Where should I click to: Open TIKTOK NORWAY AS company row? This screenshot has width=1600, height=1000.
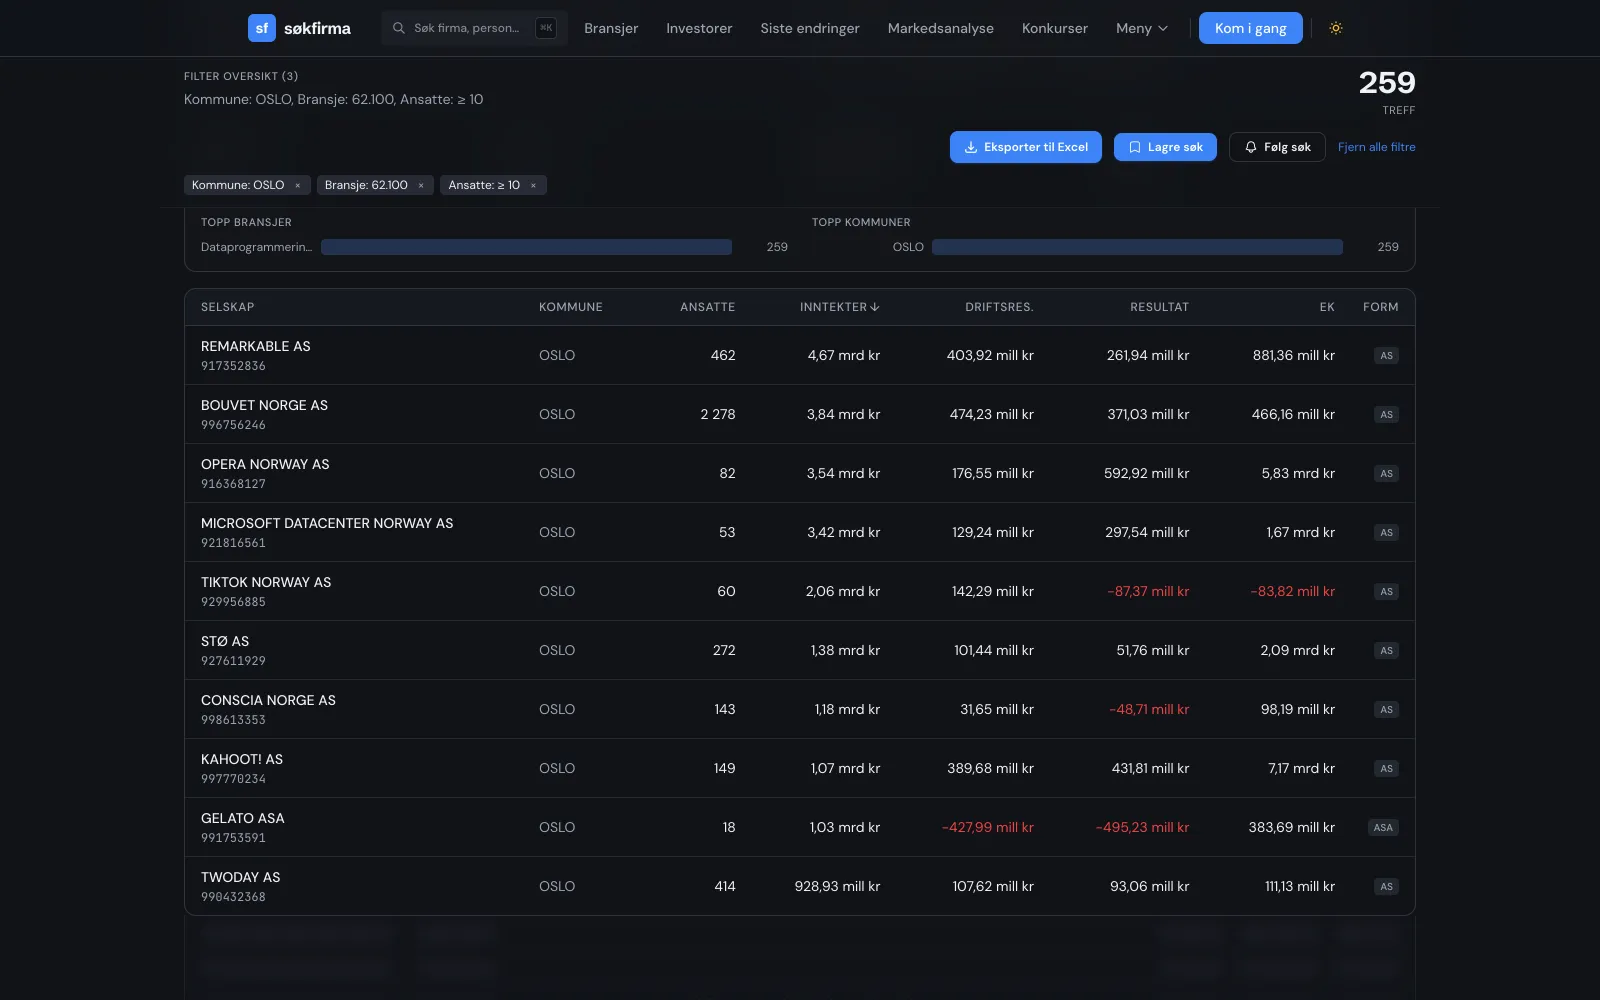(800, 591)
